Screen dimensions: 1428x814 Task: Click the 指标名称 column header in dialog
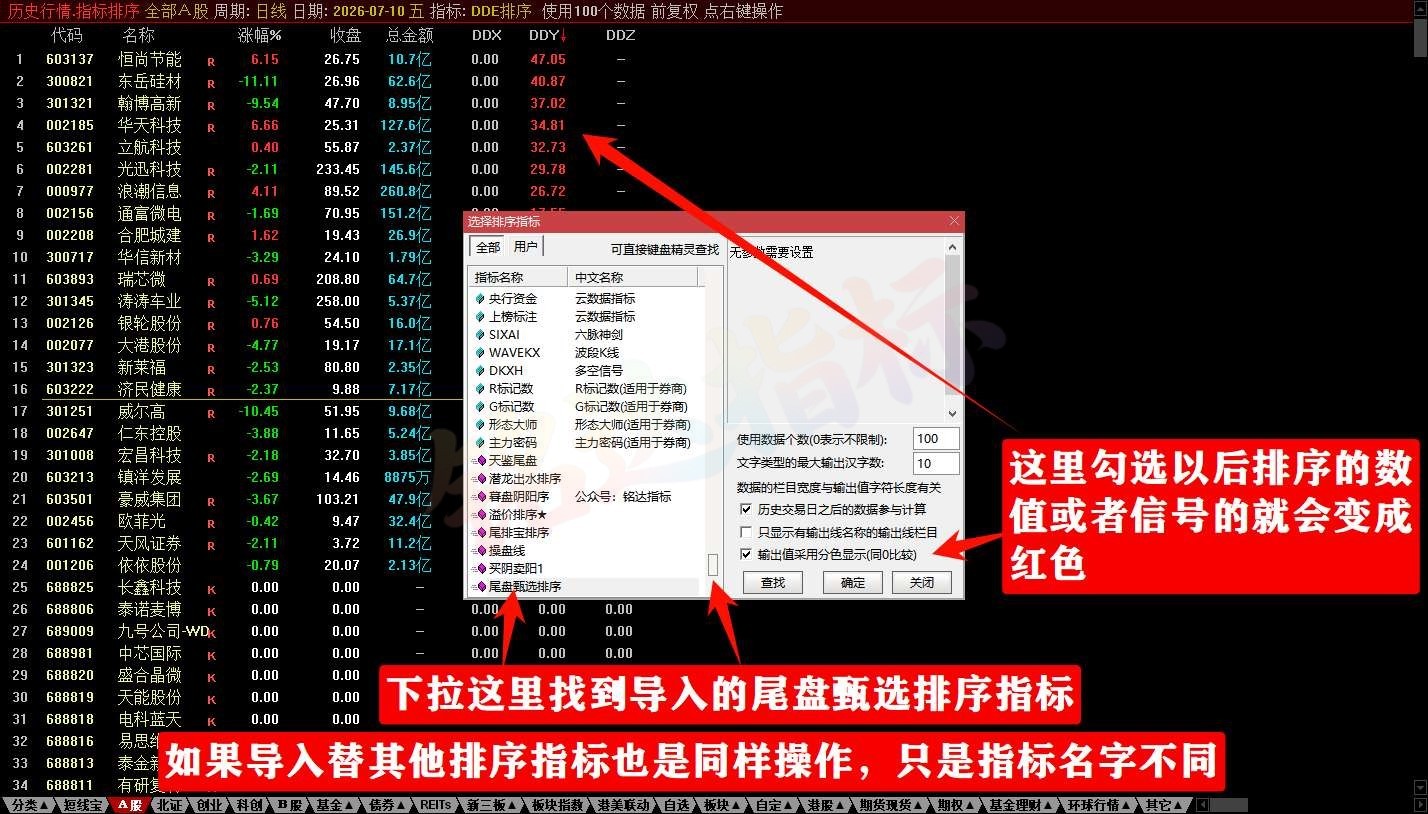click(x=518, y=277)
